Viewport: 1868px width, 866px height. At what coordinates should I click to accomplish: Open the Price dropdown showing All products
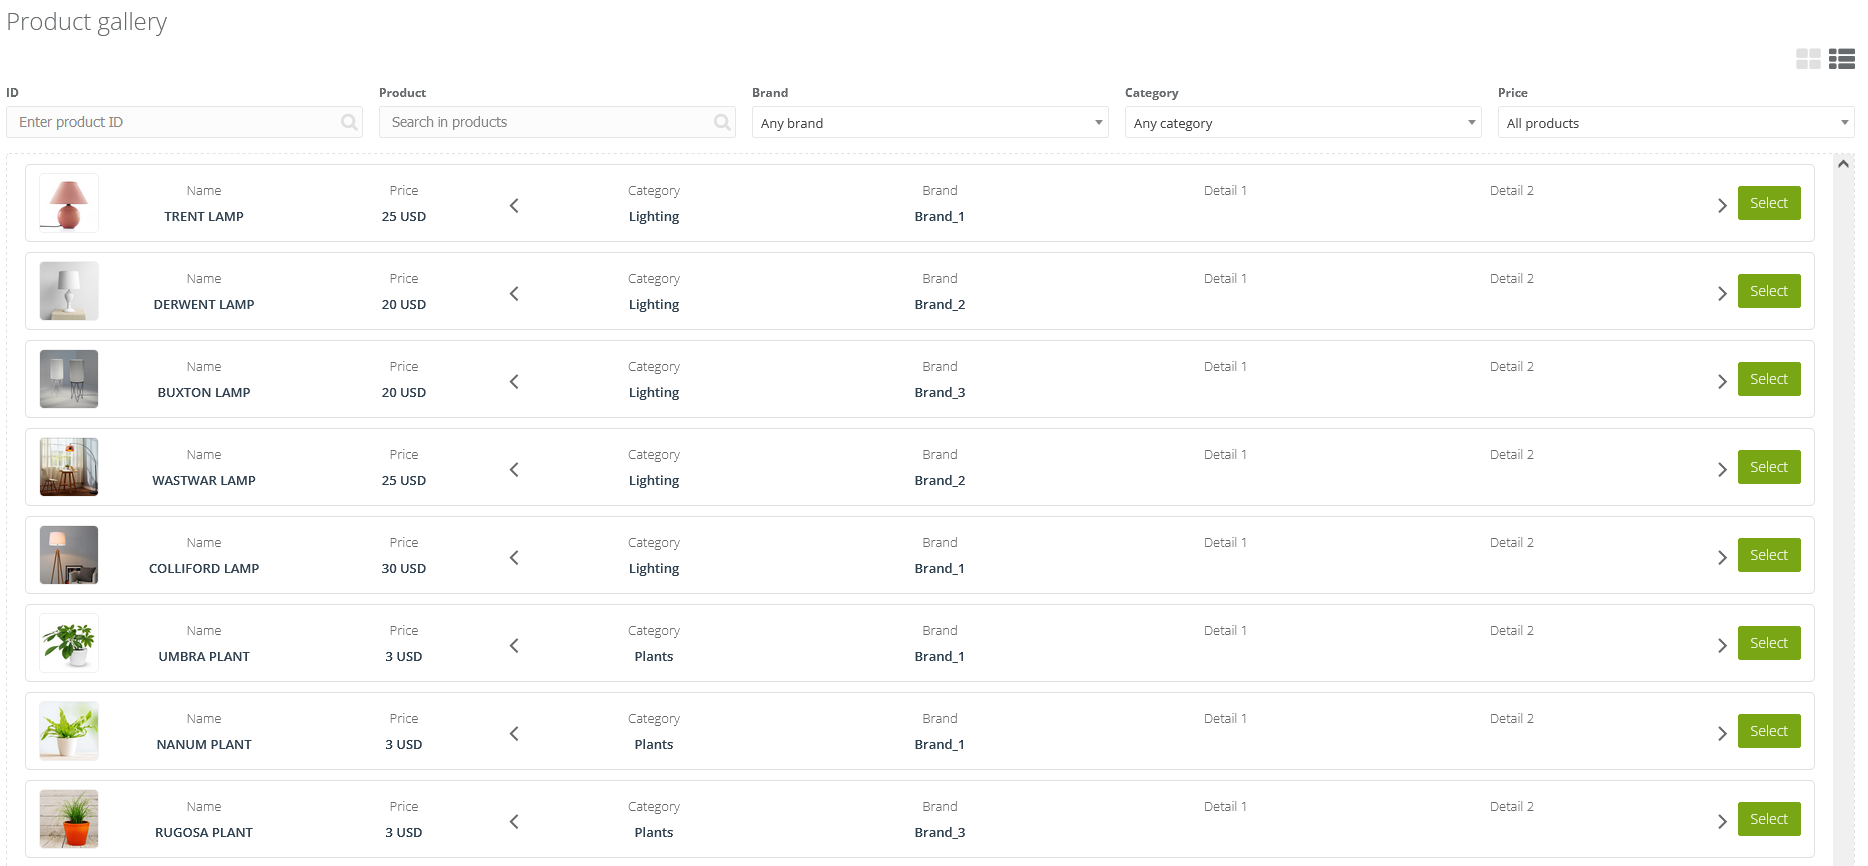(1676, 122)
